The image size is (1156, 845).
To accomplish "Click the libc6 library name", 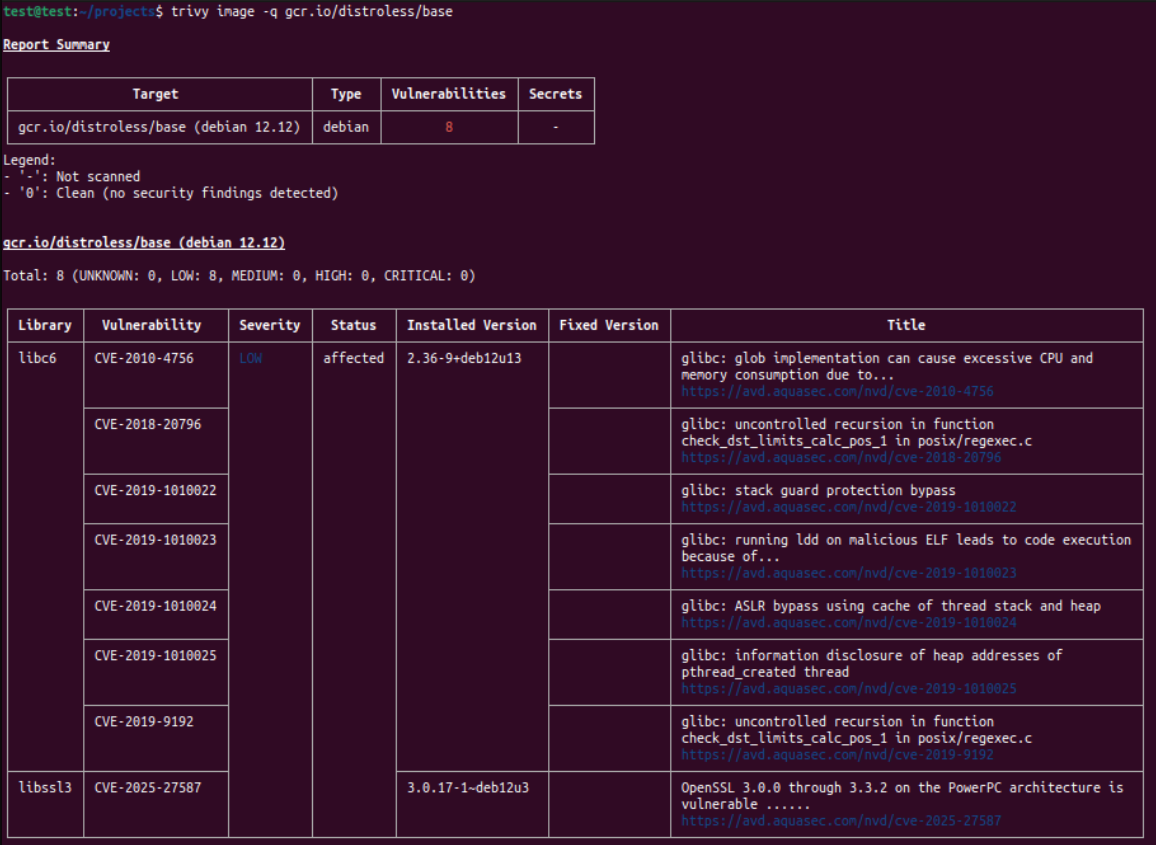I will click(37, 358).
